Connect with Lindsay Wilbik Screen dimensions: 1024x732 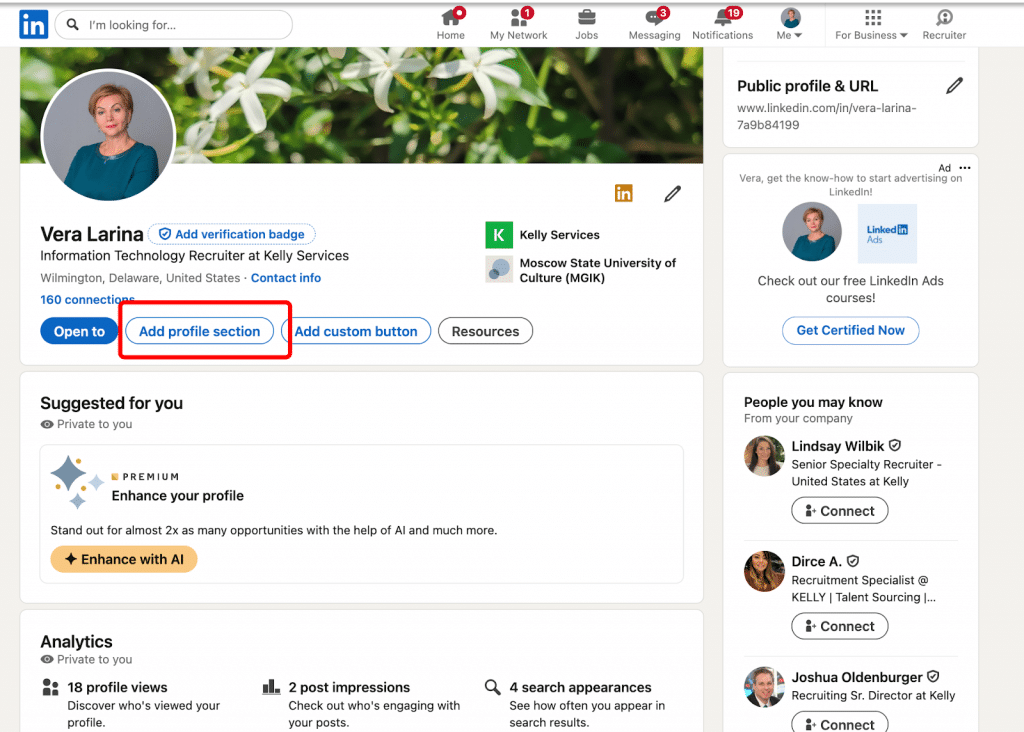[x=839, y=510]
